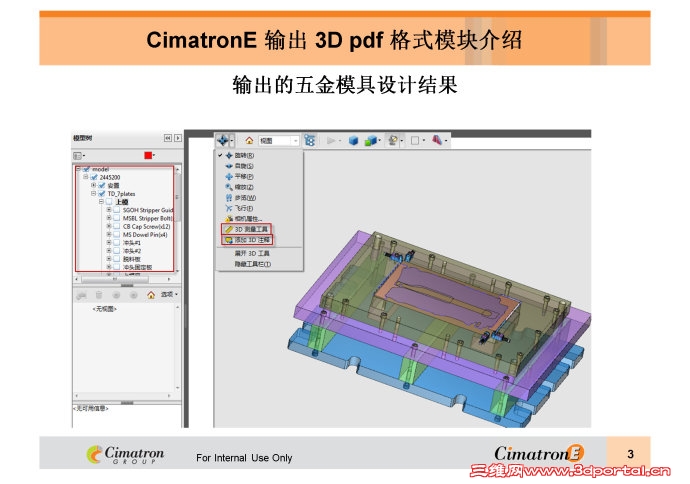Collapse the TD_7plates tree node
The width and height of the screenshot is (690, 484).
pyautogui.click(x=93, y=193)
